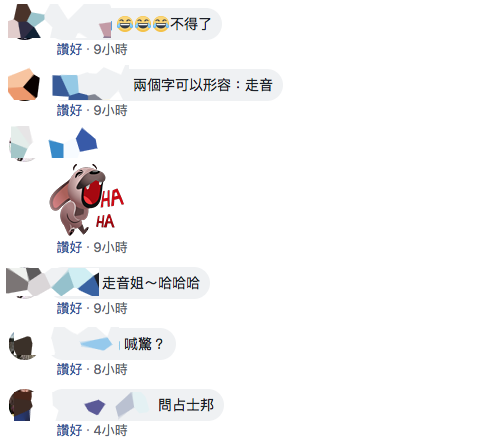Like the HA HA sticker comment

[69, 247]
